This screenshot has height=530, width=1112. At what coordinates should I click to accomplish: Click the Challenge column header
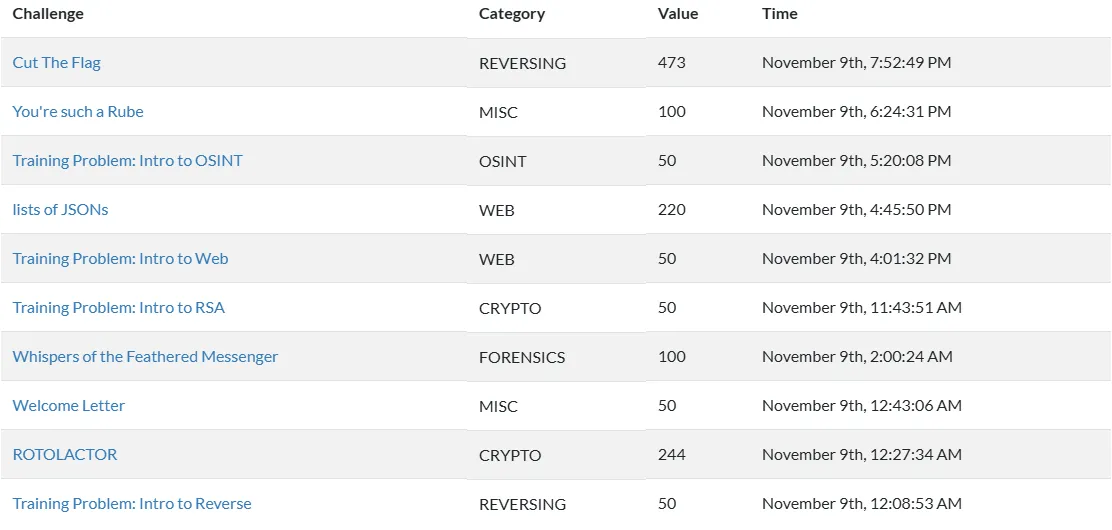point(48,14)
